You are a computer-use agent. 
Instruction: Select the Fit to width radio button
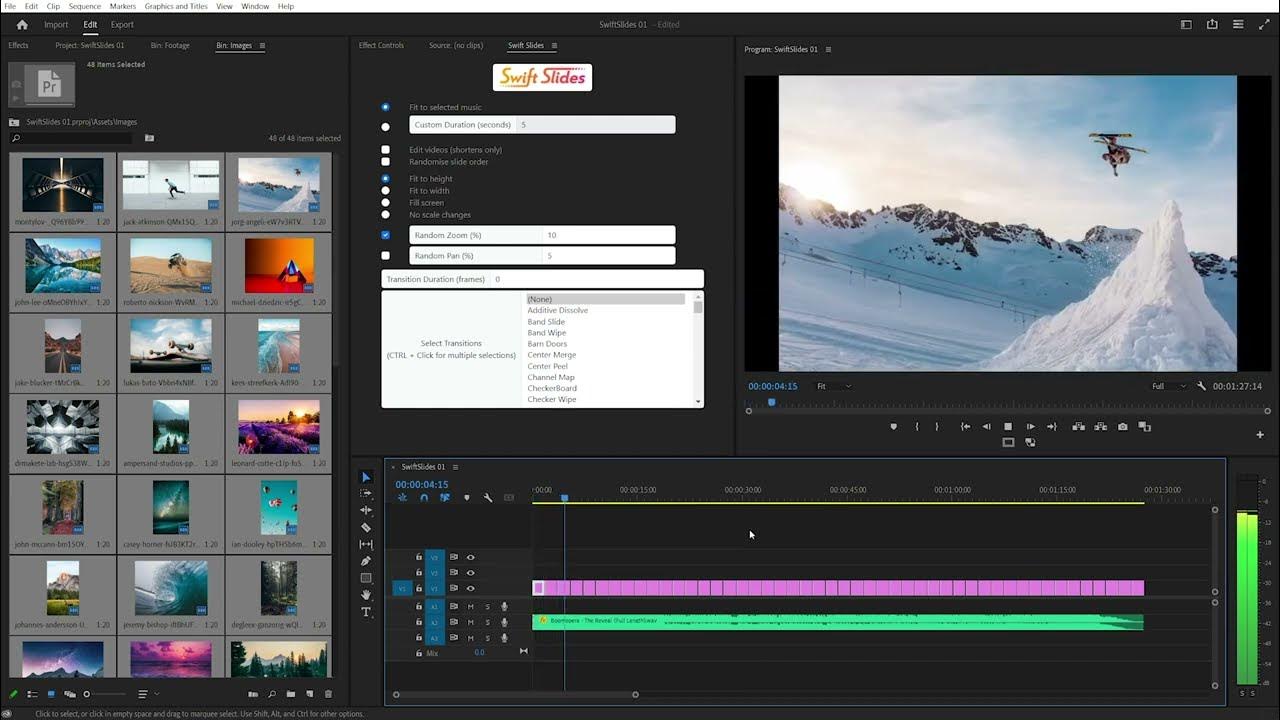pyautogui.click(x=386, y=190)
